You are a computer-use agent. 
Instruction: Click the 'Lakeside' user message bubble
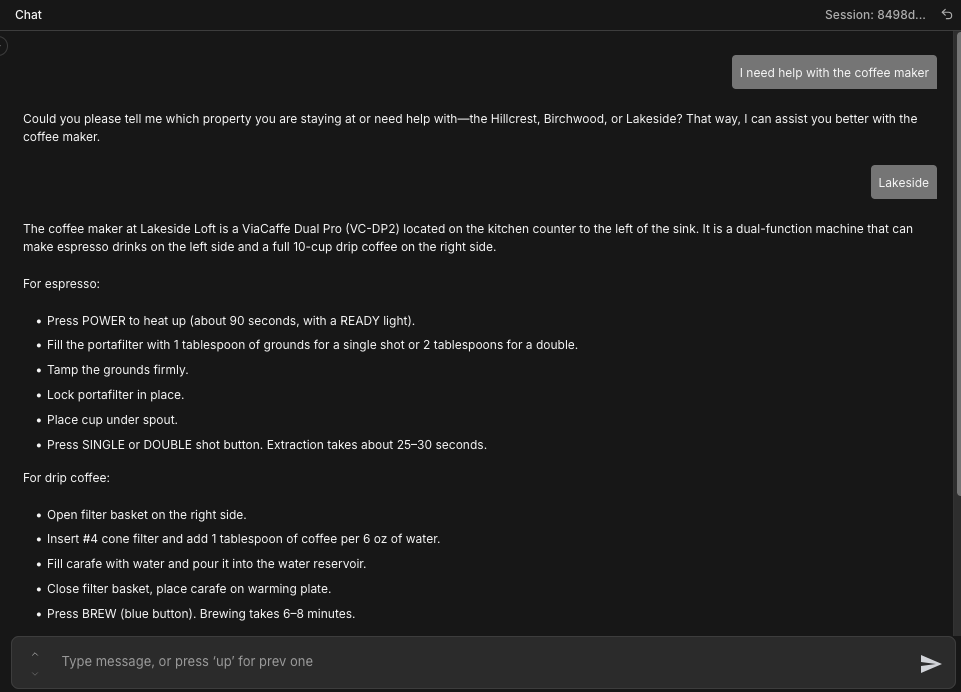(x=903, y=183)
